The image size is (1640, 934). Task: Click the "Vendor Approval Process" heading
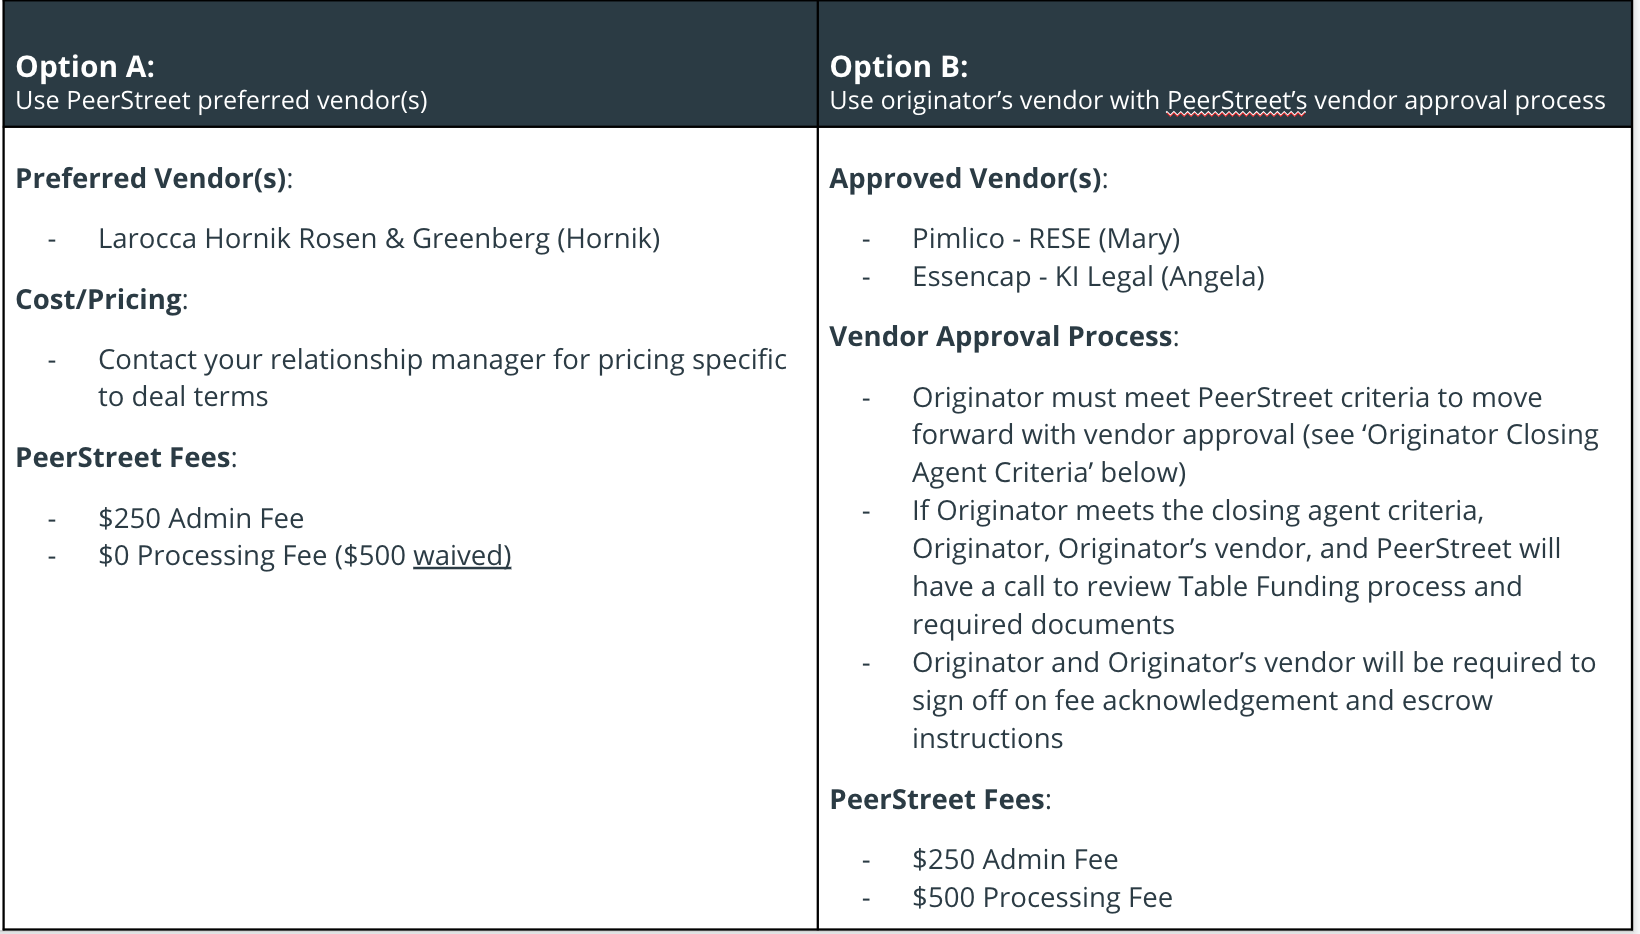pyautogui.click(x=1001, y=337)
